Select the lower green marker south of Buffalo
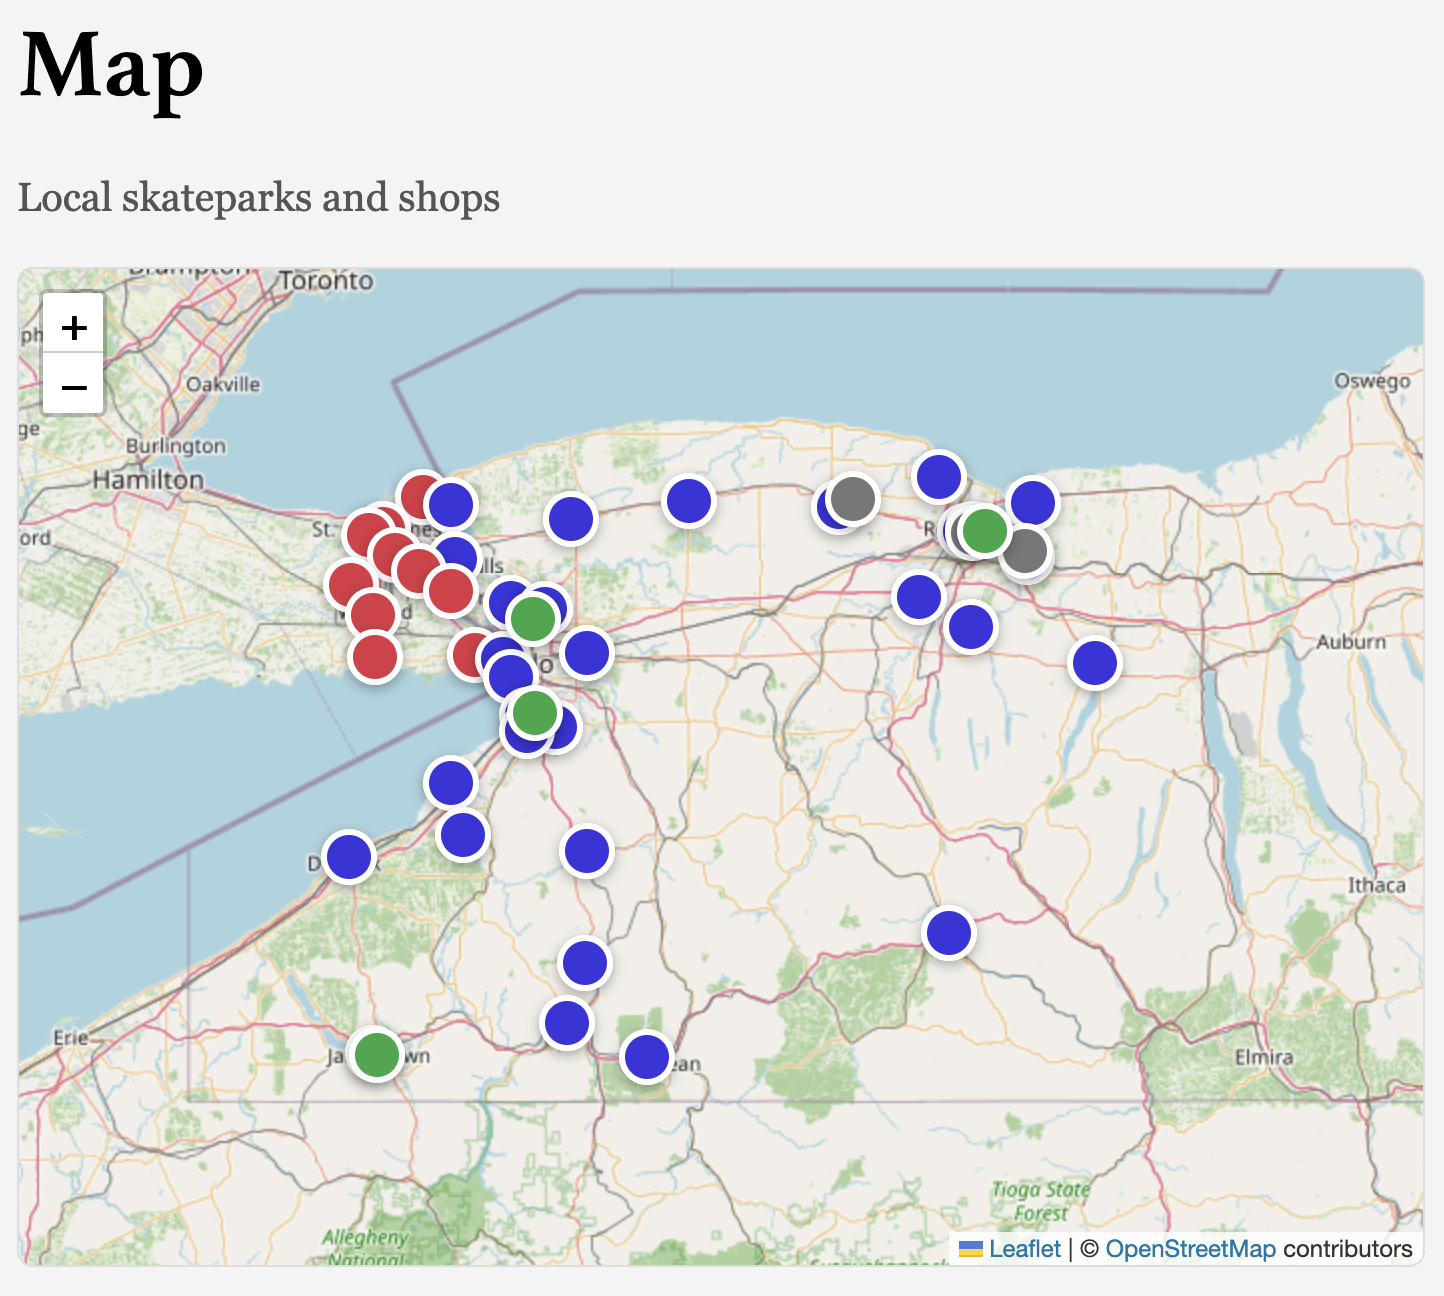Image resolution: width=1444 pixels, height=1296 pixels. pos(534,713)
